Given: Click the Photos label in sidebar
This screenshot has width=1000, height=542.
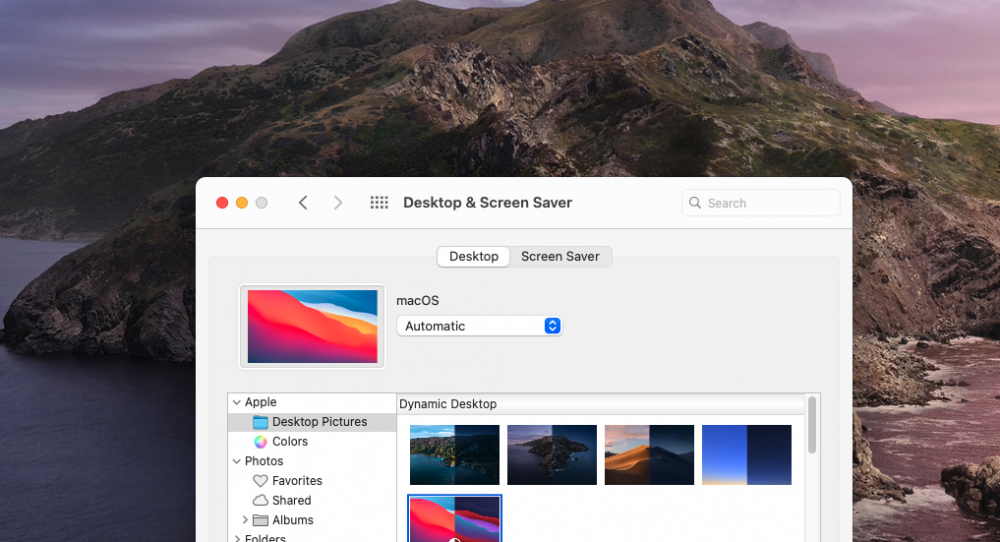Looking at the screenshot, I should [x=264, y=461].
